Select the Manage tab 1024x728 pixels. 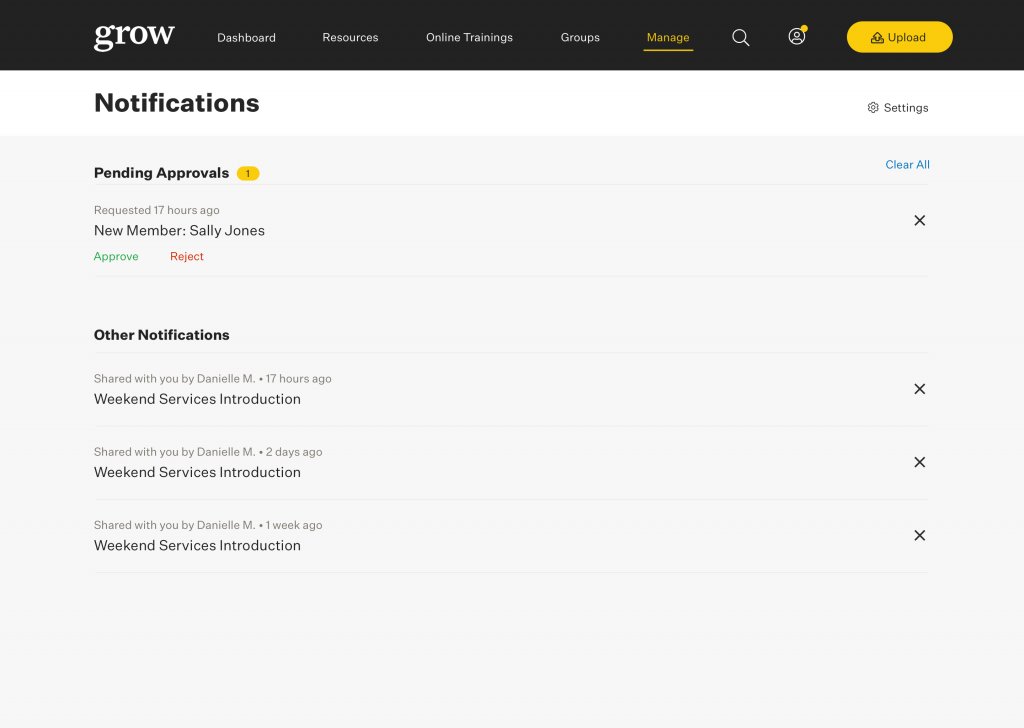point(668,37)
